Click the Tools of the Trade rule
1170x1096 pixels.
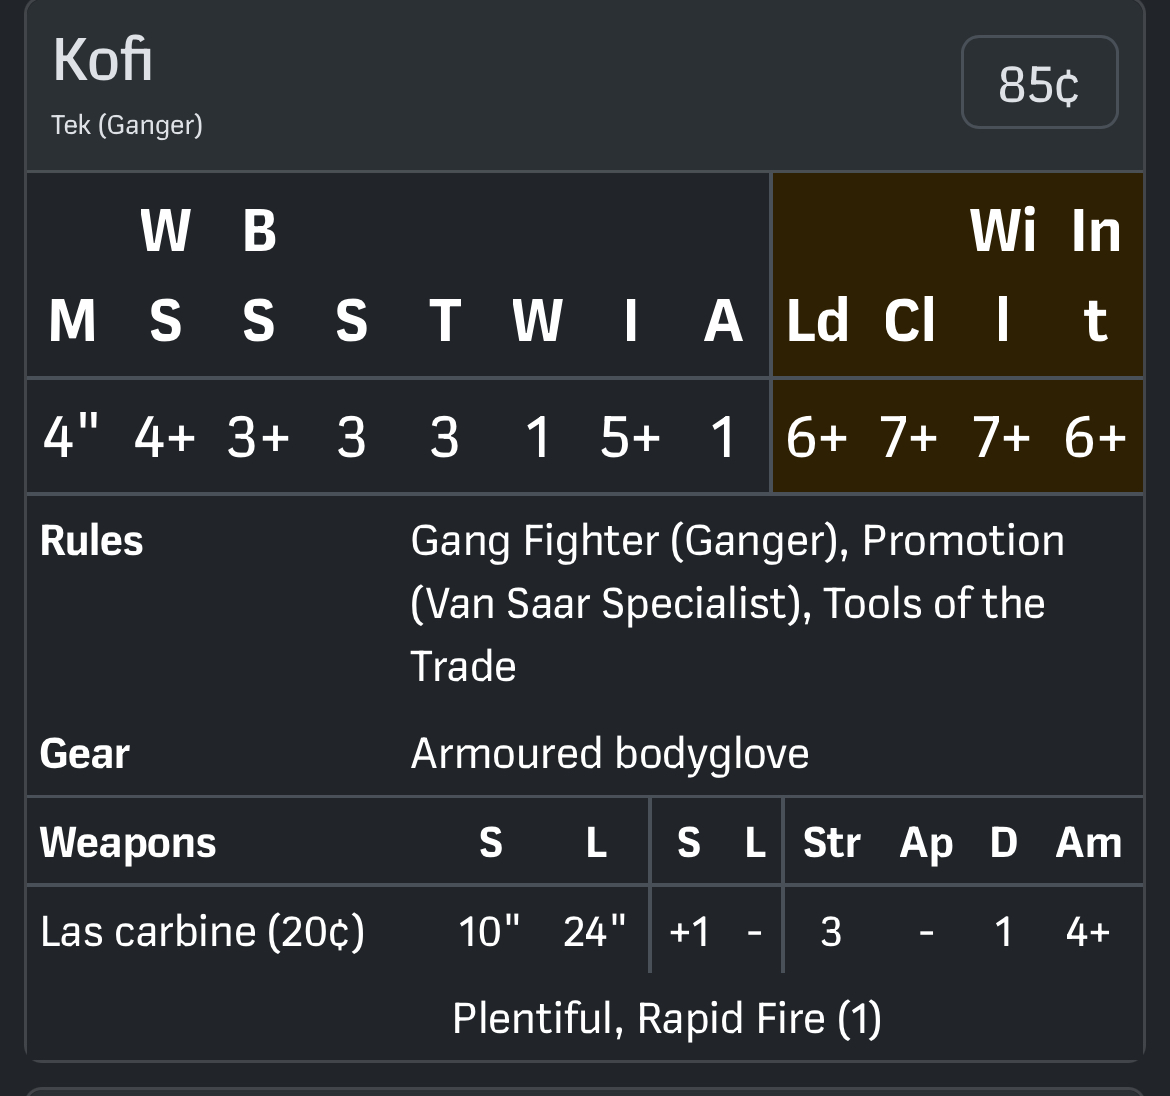(934, 603)
